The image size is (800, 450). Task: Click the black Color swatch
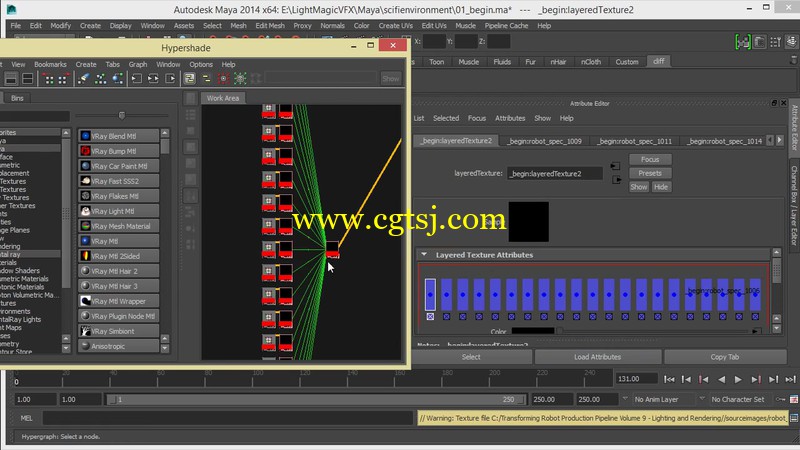[532, 331]
